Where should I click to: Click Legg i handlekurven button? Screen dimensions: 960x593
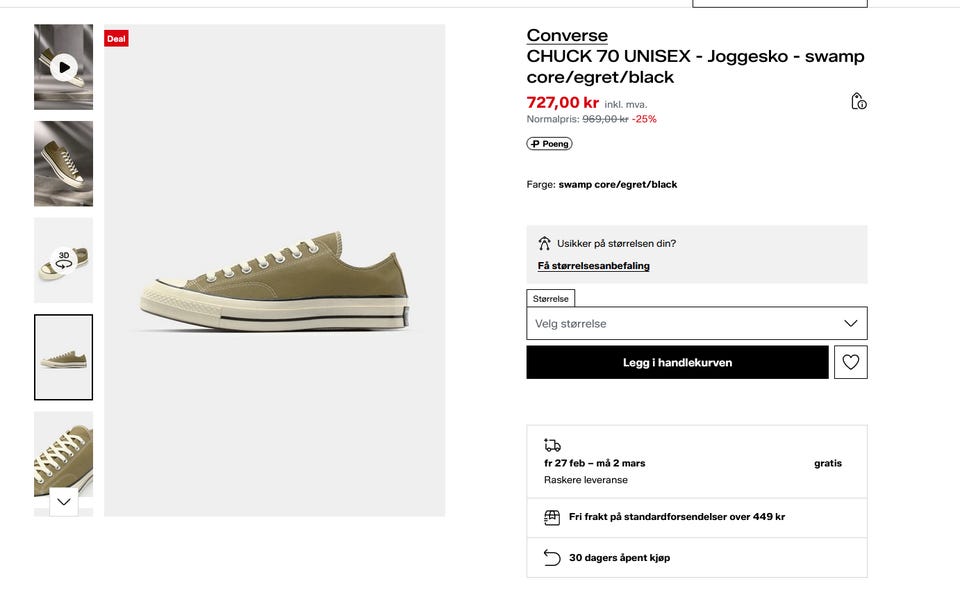[677, 362]
